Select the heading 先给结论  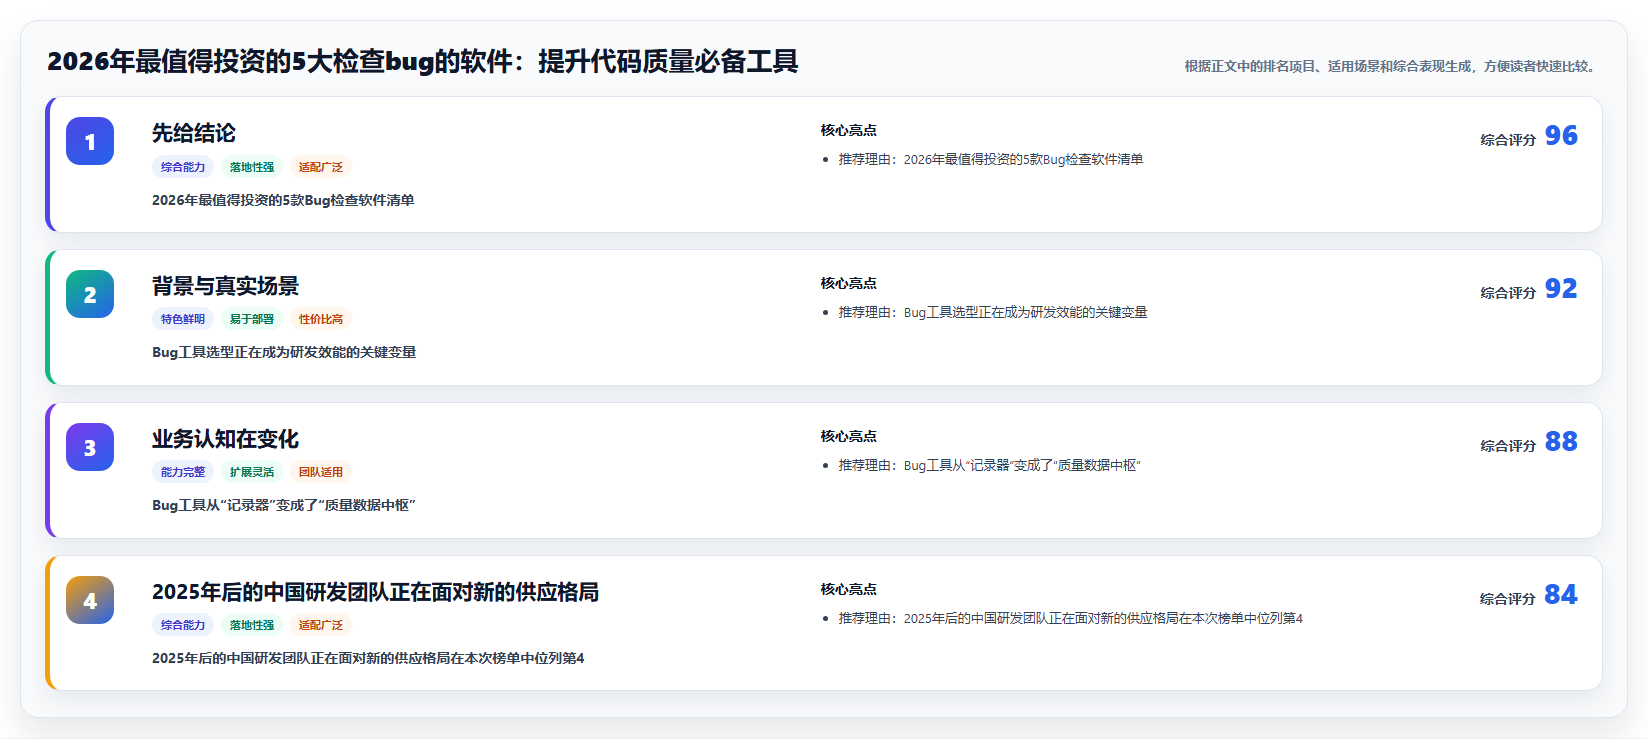pyautogui.click(x=194, y=133)
